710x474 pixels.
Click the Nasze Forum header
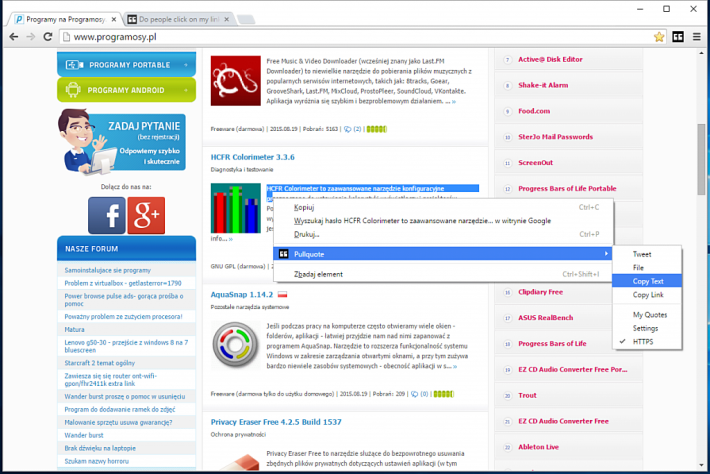tap(126, 249)
